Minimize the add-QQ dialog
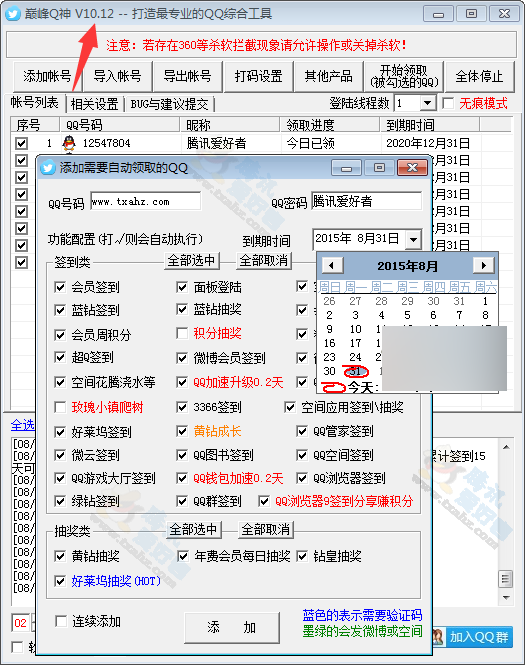The width and height of the screenshot is (525, 665). 346,168
